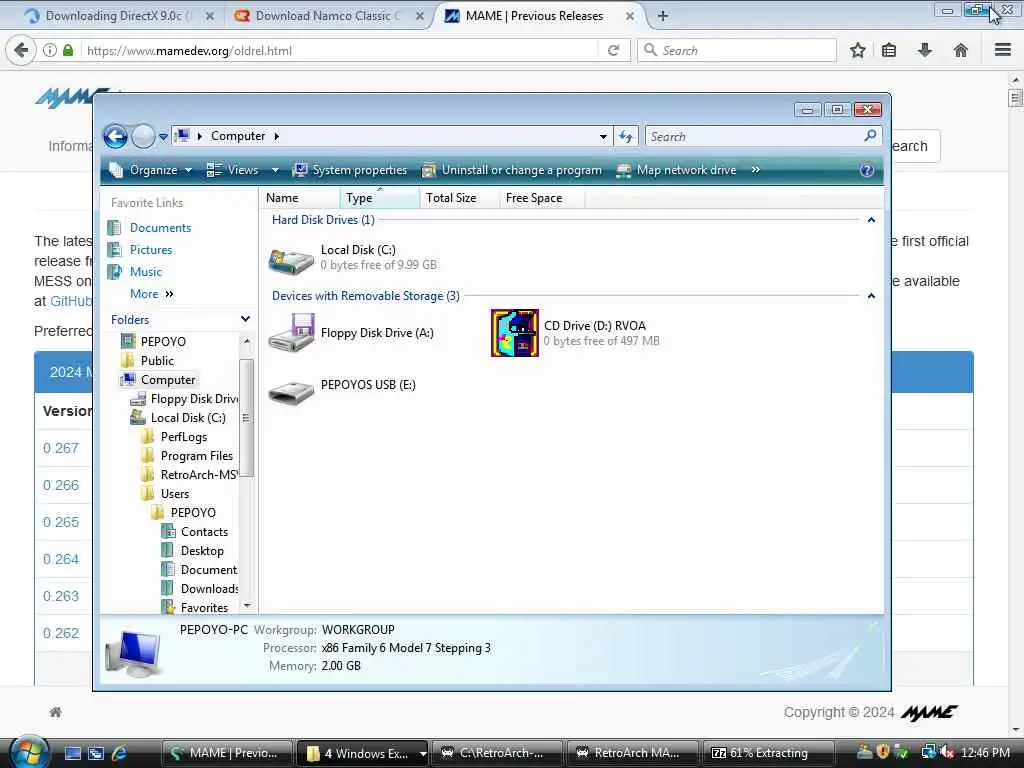
Task: Open recent pages dropdown beside Explorer forward button
Action: (x=163, y=136)
